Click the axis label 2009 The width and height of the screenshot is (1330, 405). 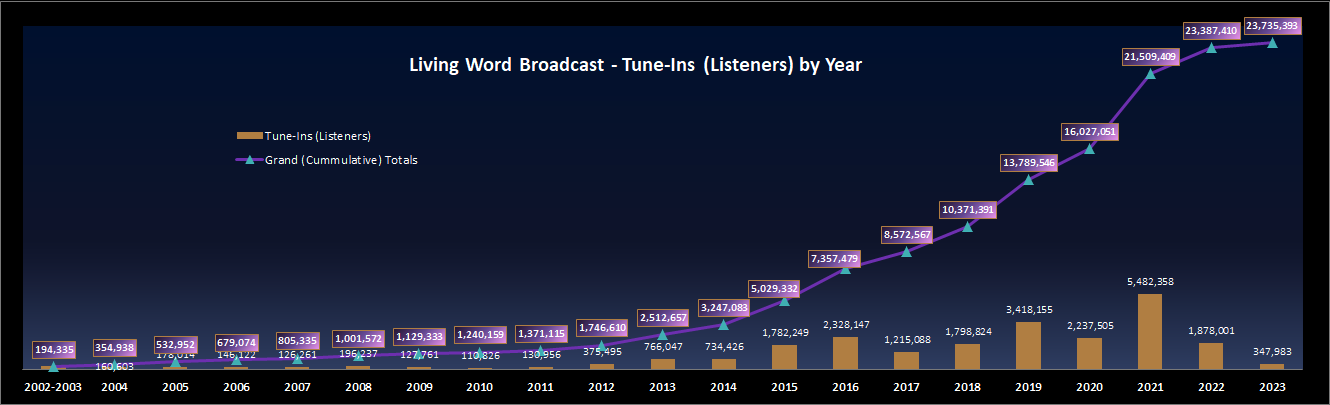[x=418, y=386]
